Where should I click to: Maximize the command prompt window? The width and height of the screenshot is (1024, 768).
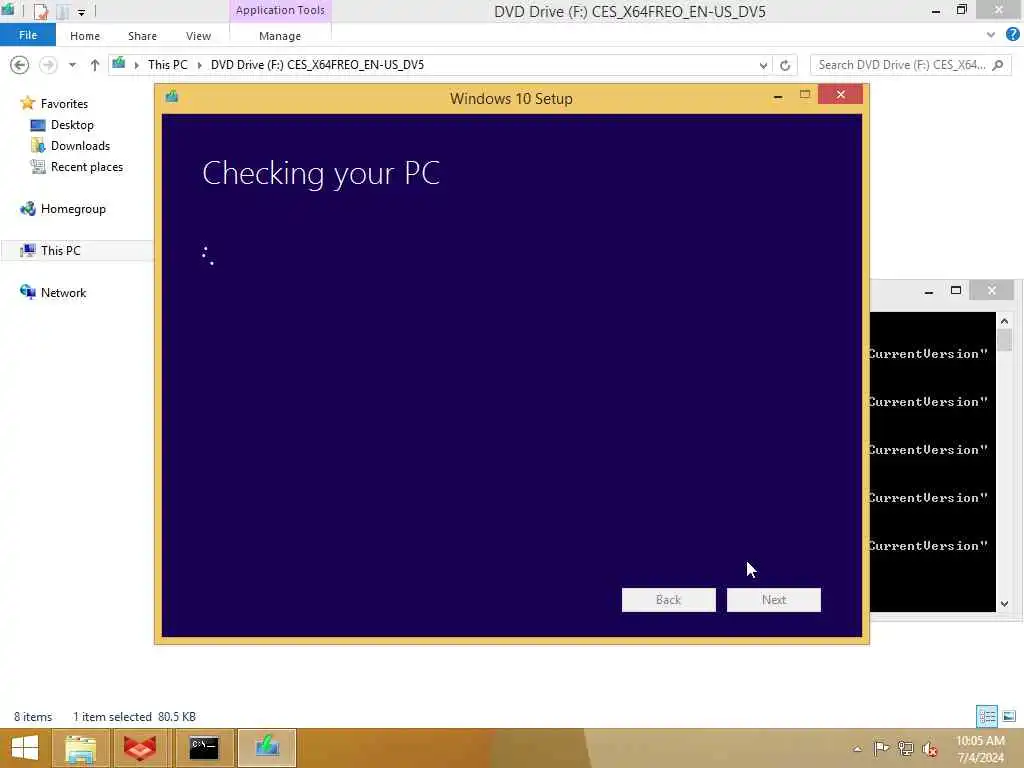[955, 290]
